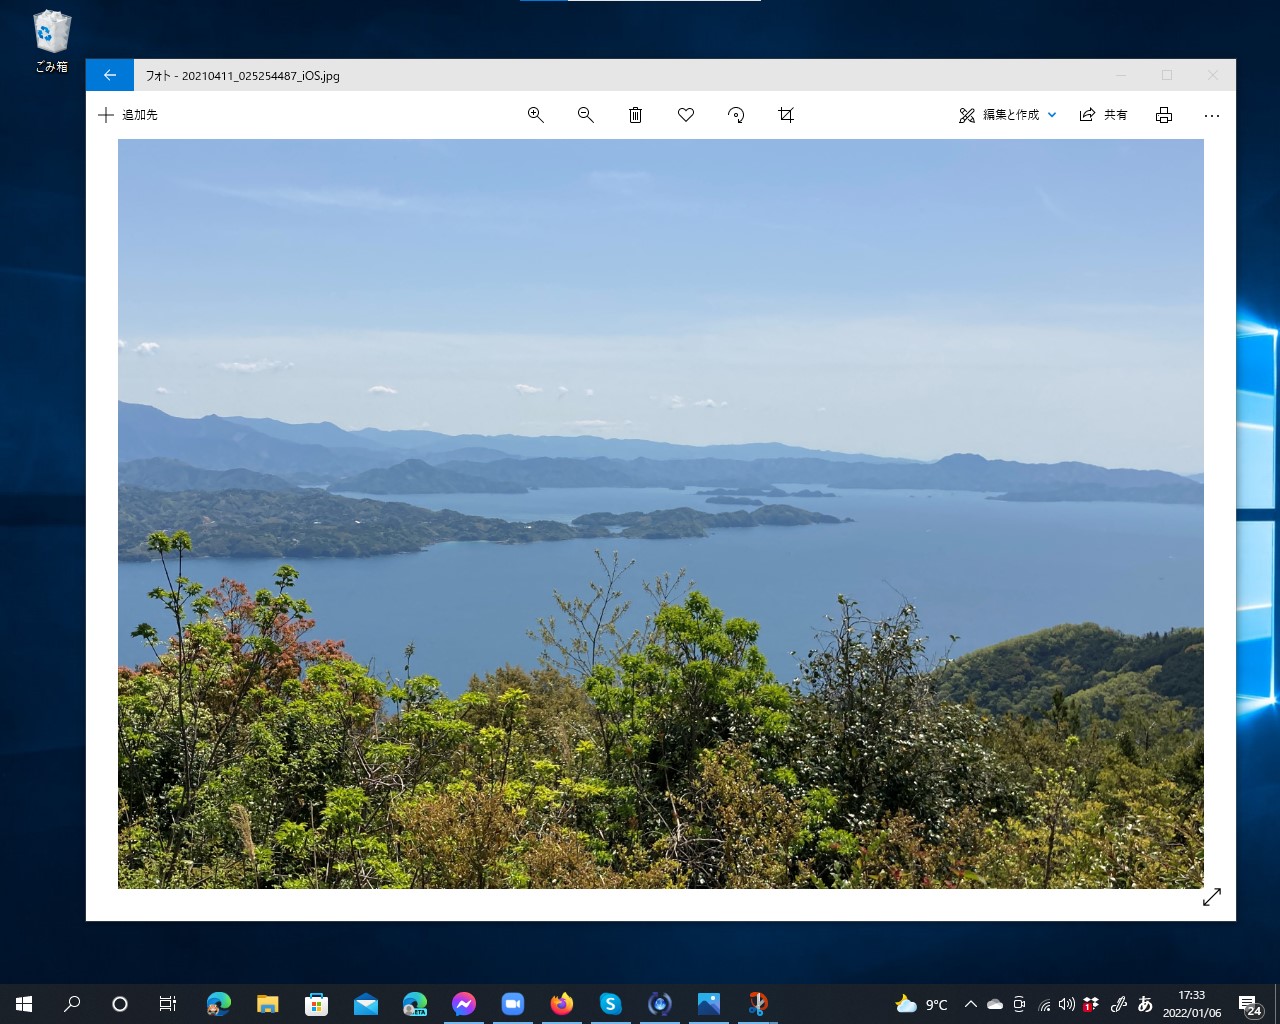Open the notification center with 24 badge
The width and height of the screenshot is (1280, 1024).
[1250, 1004]
